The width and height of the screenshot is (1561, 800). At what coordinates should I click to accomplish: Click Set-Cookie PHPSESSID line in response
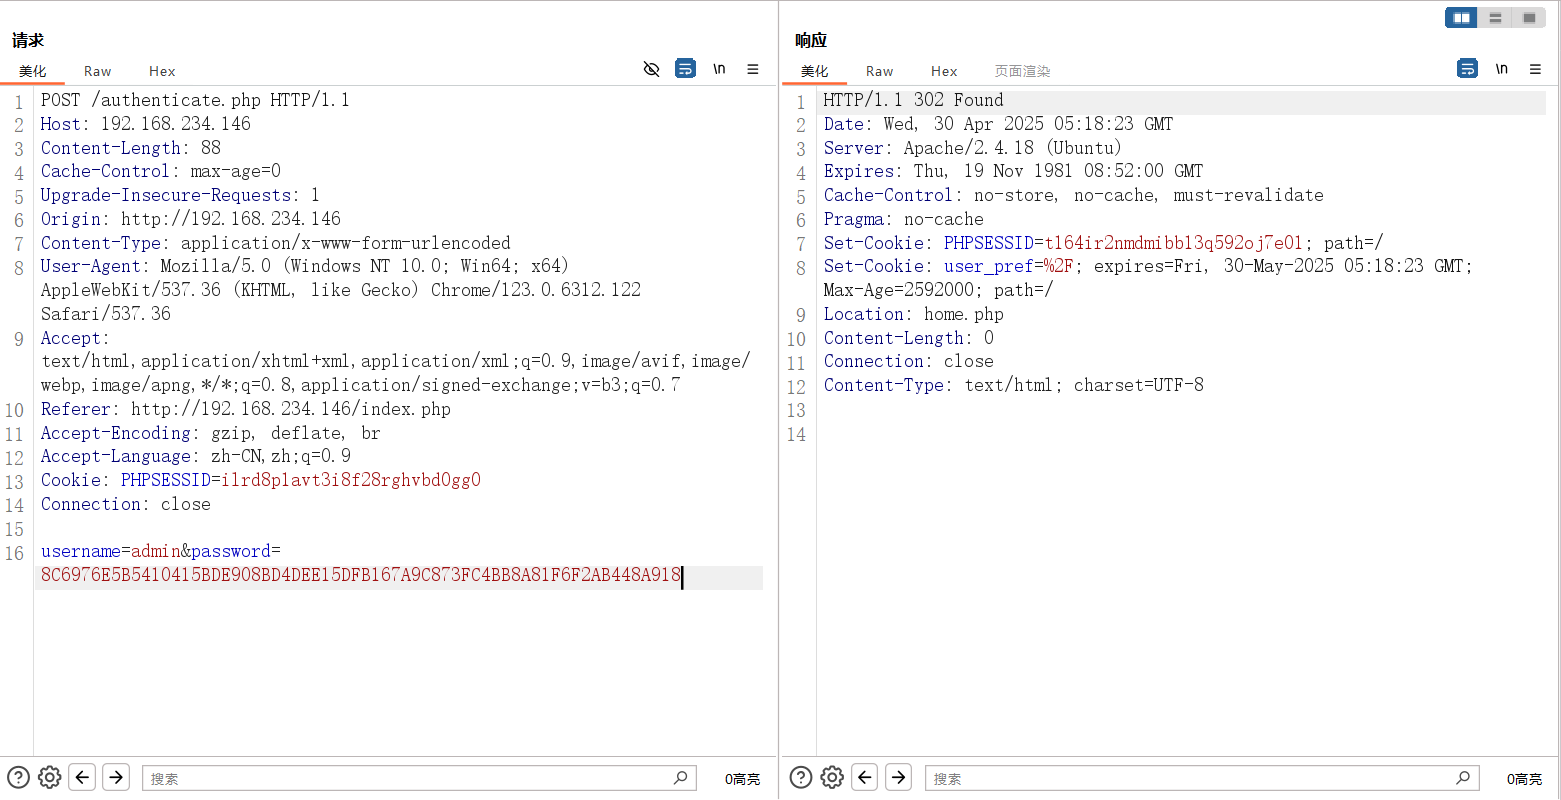pyautogui.click(x=1103, y=243)
